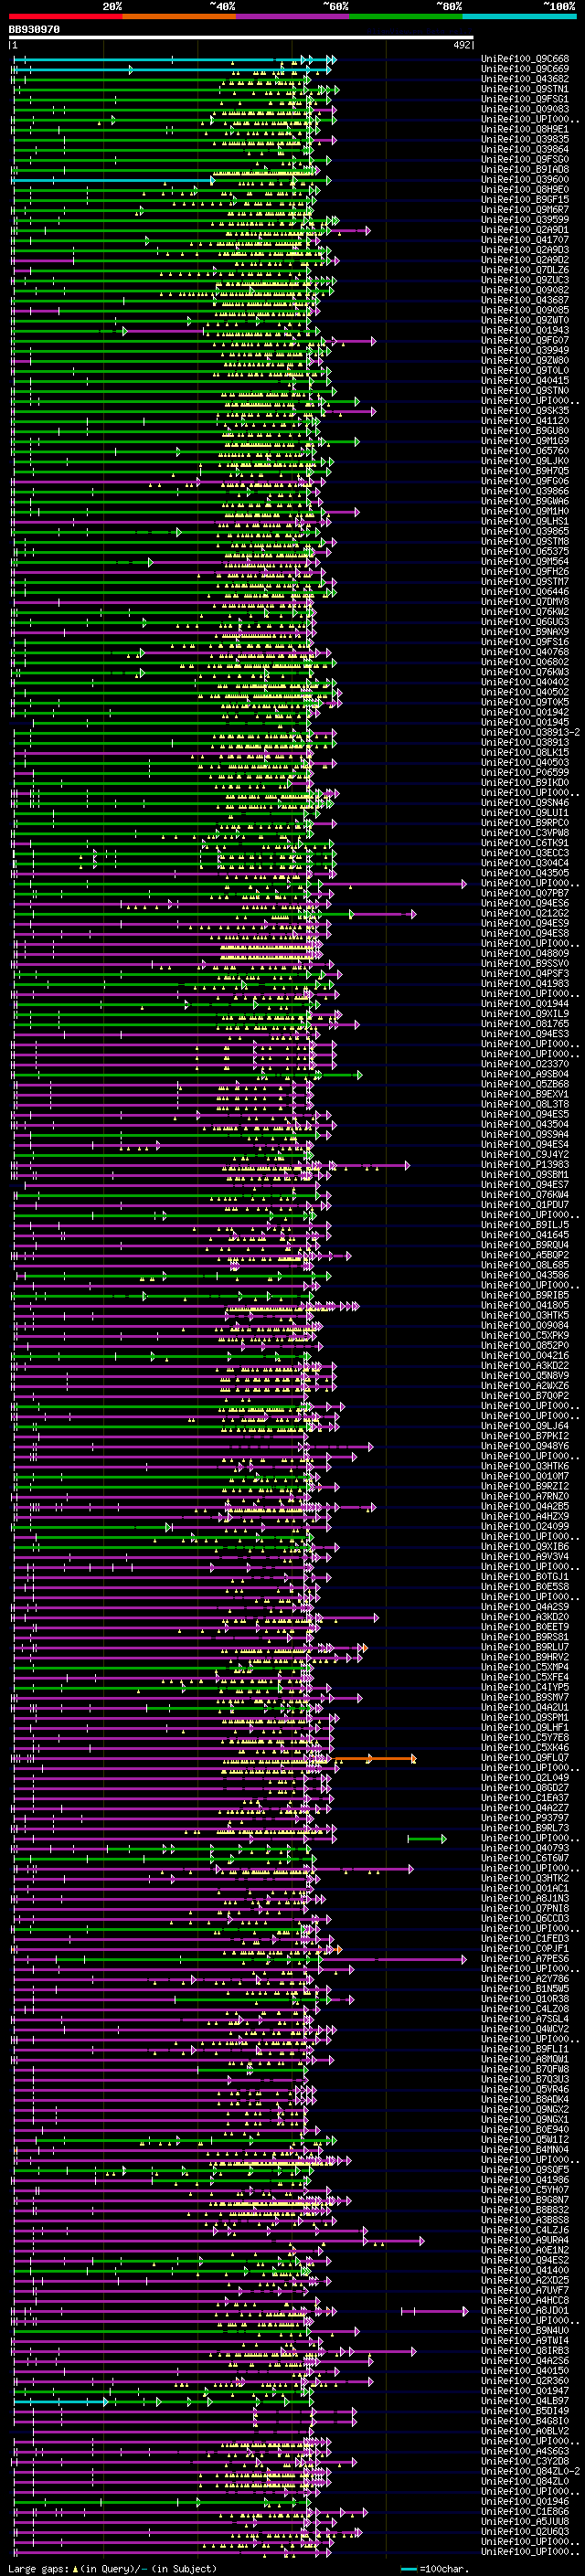
Task: Open UniRef100_Q9STN1 entry
Action: coord(525,89)
